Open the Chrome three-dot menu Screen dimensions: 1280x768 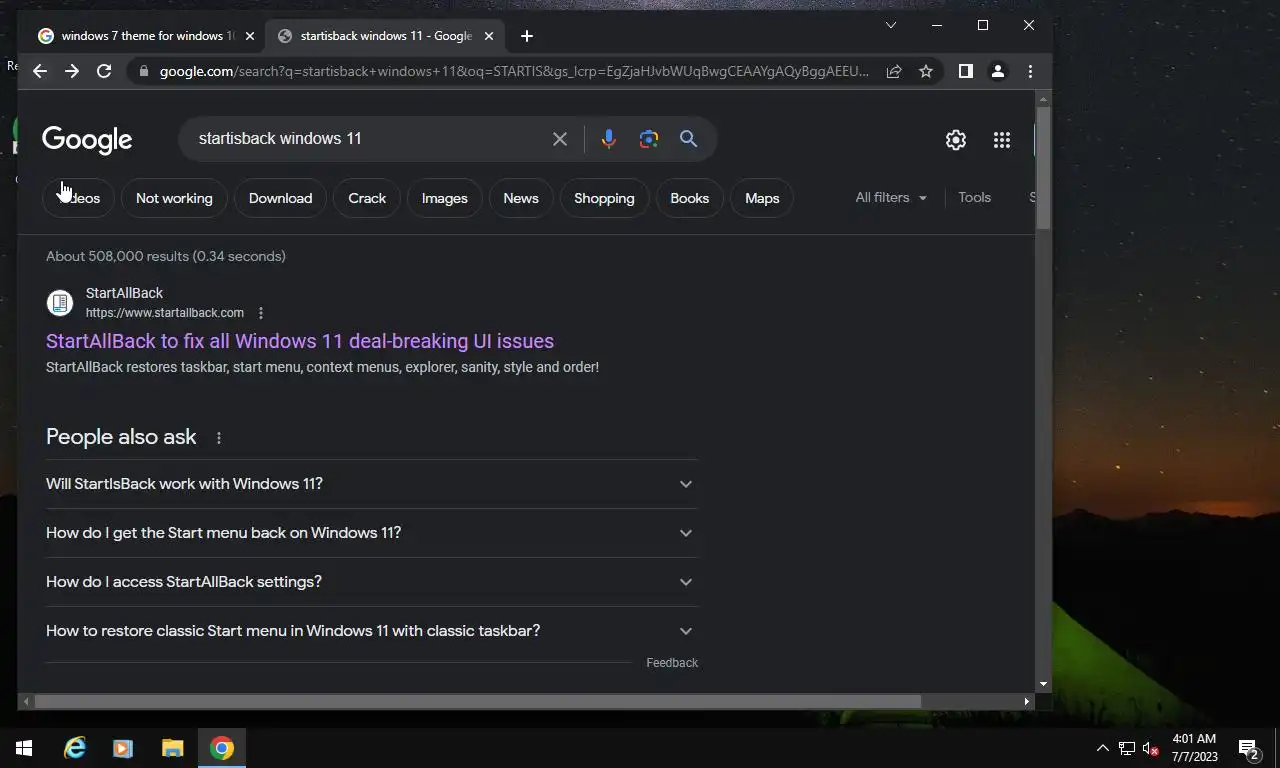click(1030, 71)
